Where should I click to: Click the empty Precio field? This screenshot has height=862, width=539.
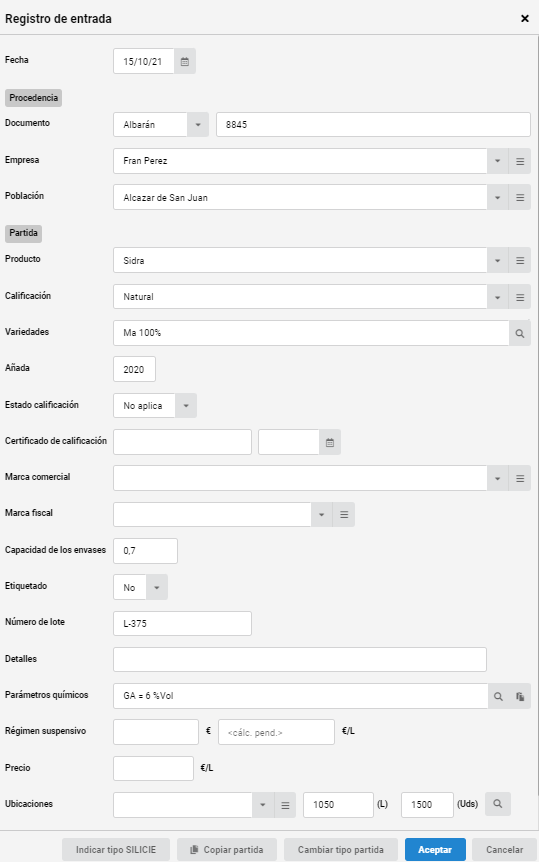coord(153,769)
